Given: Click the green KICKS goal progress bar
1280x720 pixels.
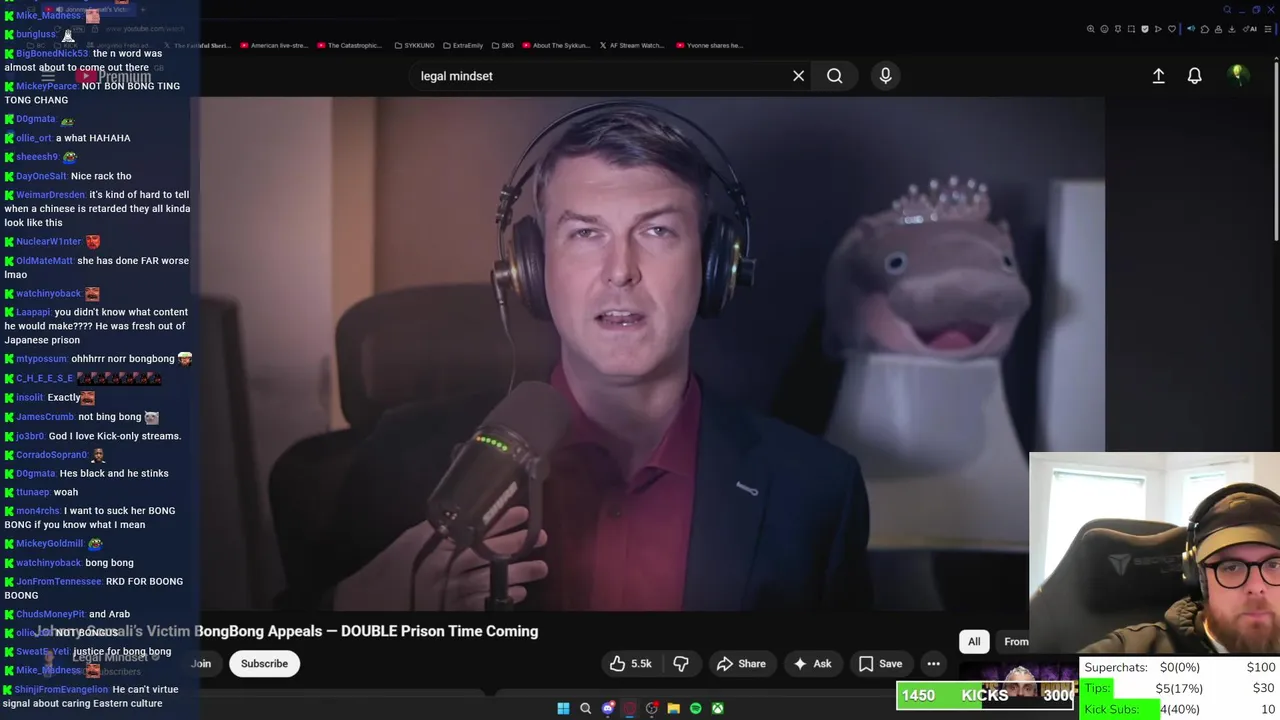Looking at the screenshot, I should (x=986, y=695).
